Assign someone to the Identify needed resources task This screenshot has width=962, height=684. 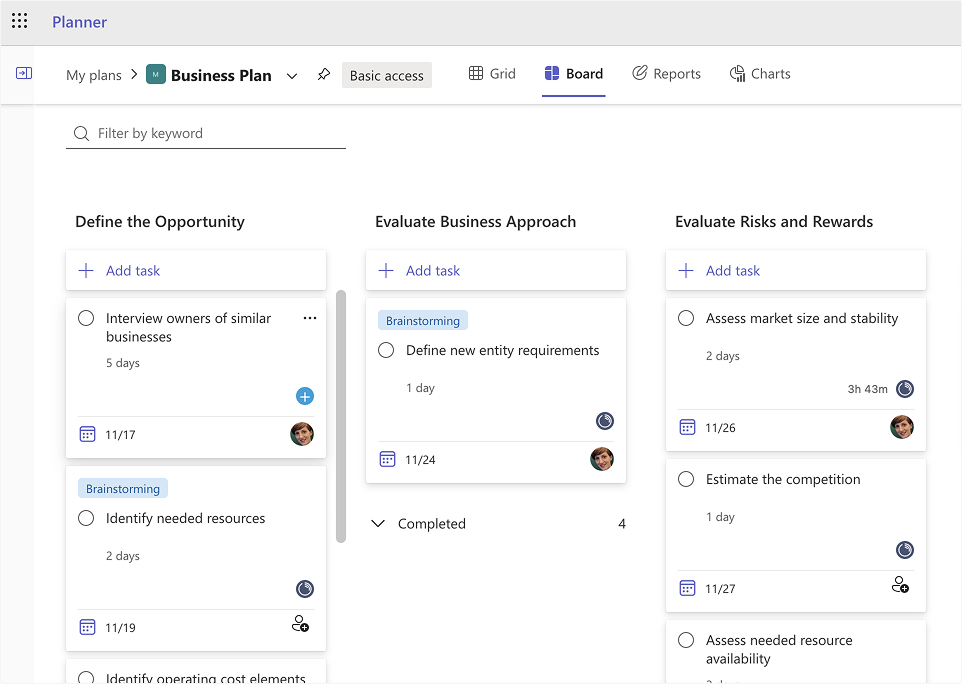(x=300, y=624)
